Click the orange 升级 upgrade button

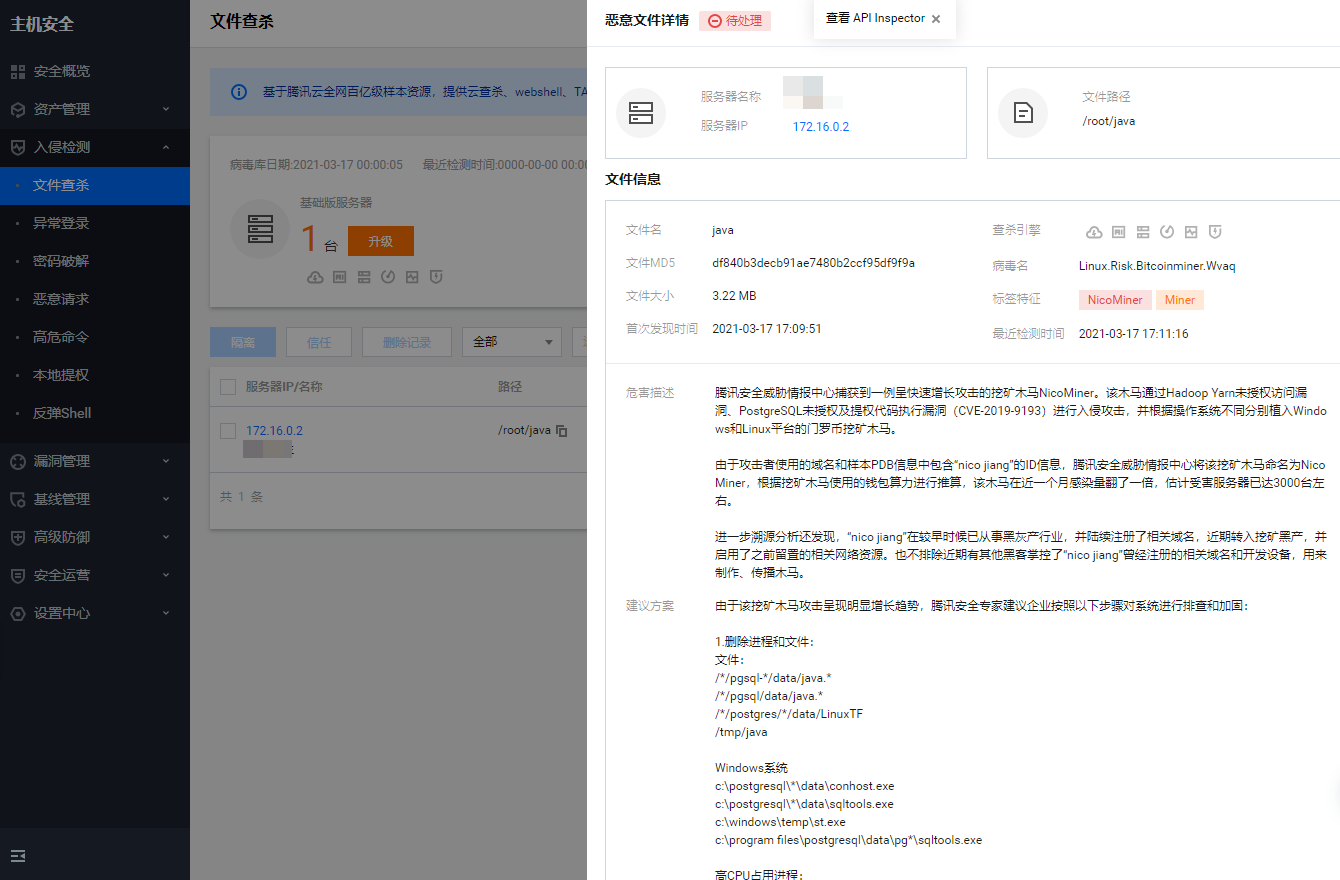tap(380, 241)
